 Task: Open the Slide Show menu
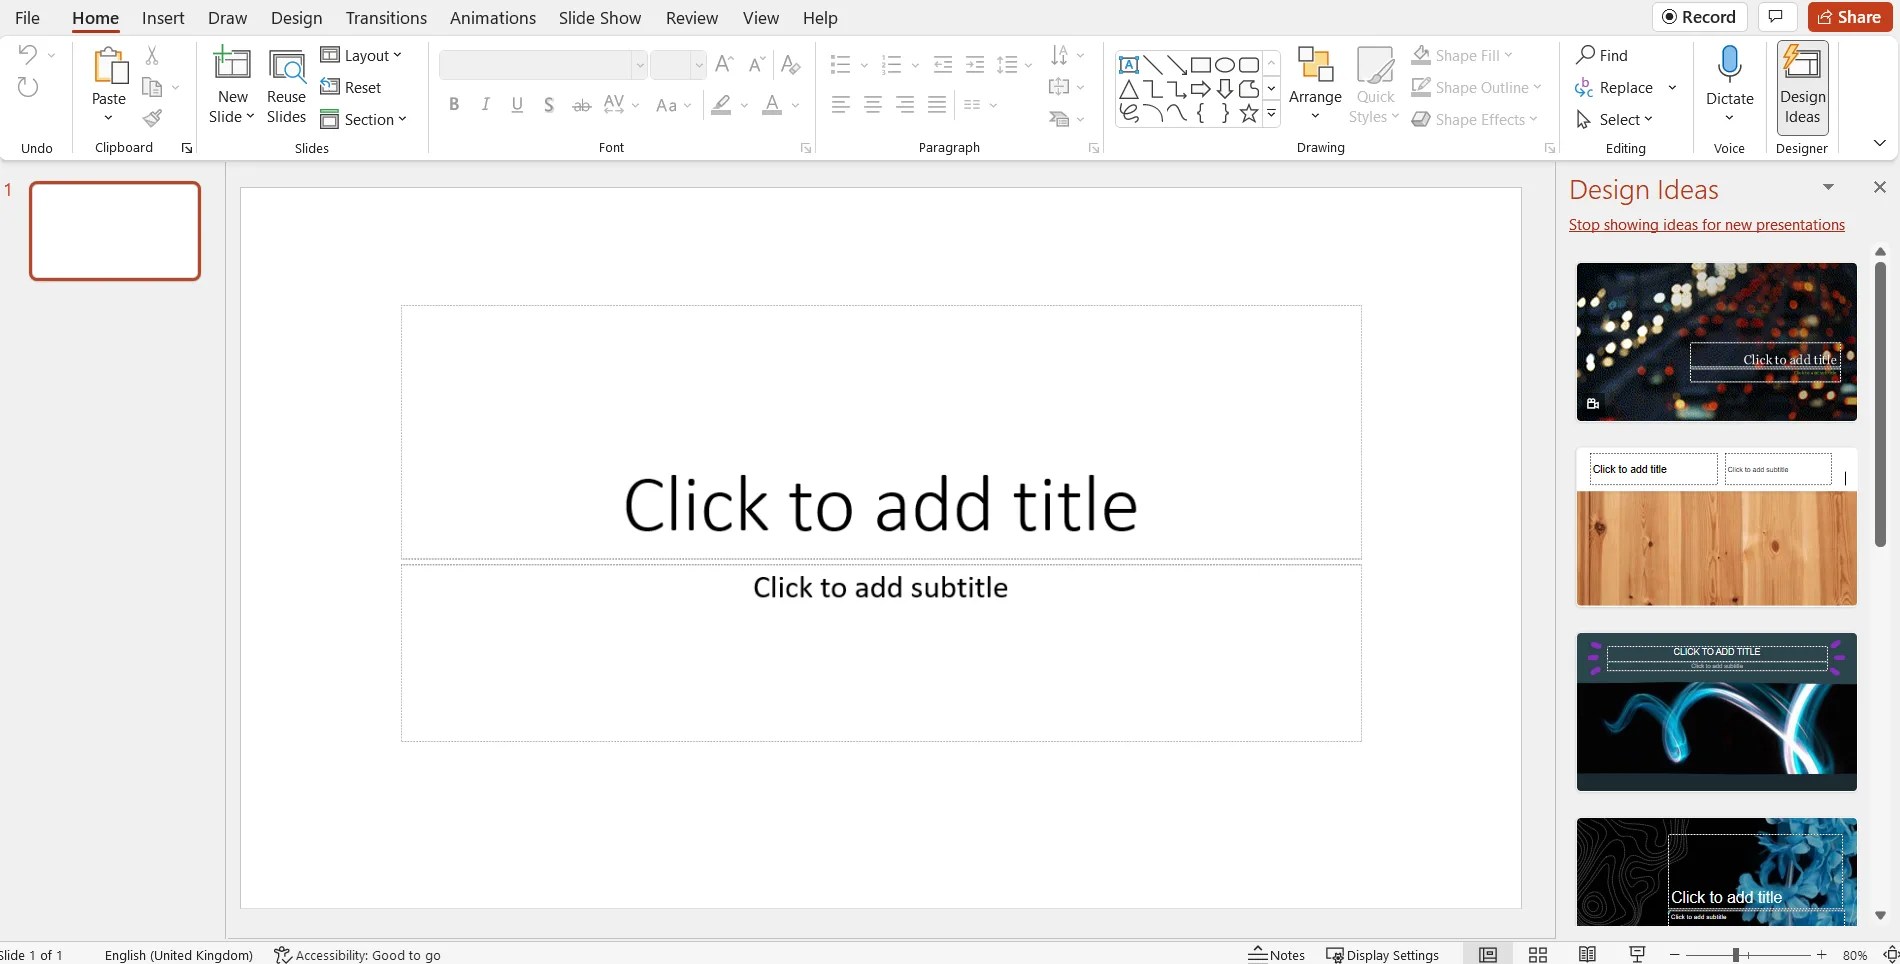598,17
